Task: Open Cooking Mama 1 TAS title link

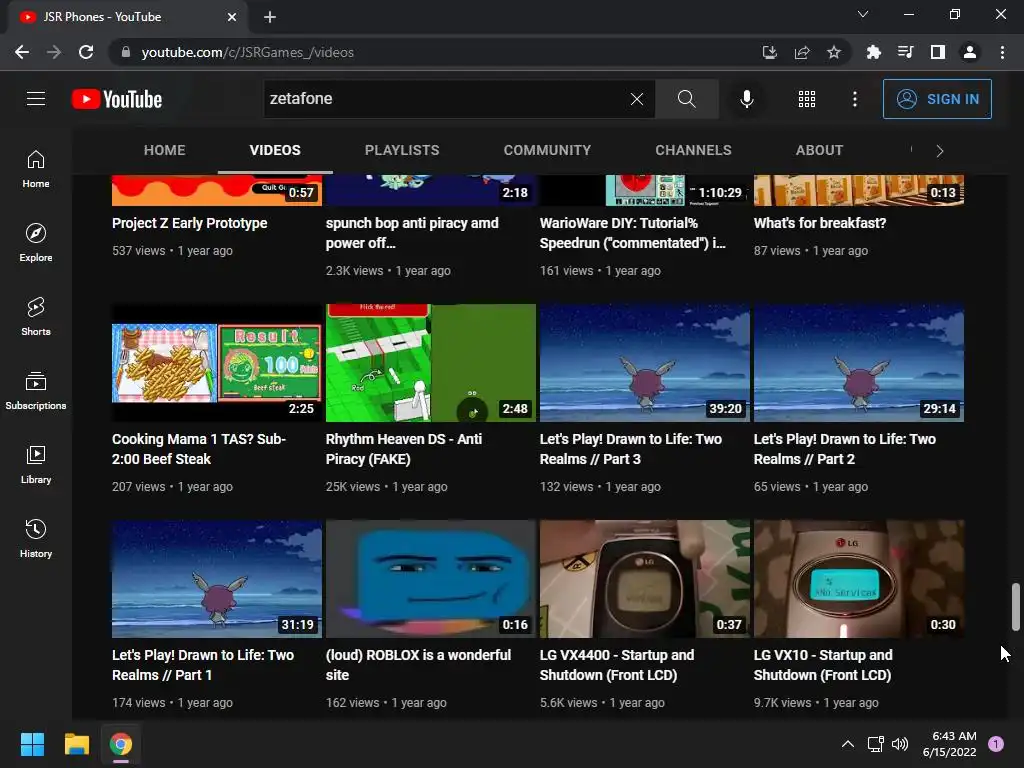Action: 199,449
